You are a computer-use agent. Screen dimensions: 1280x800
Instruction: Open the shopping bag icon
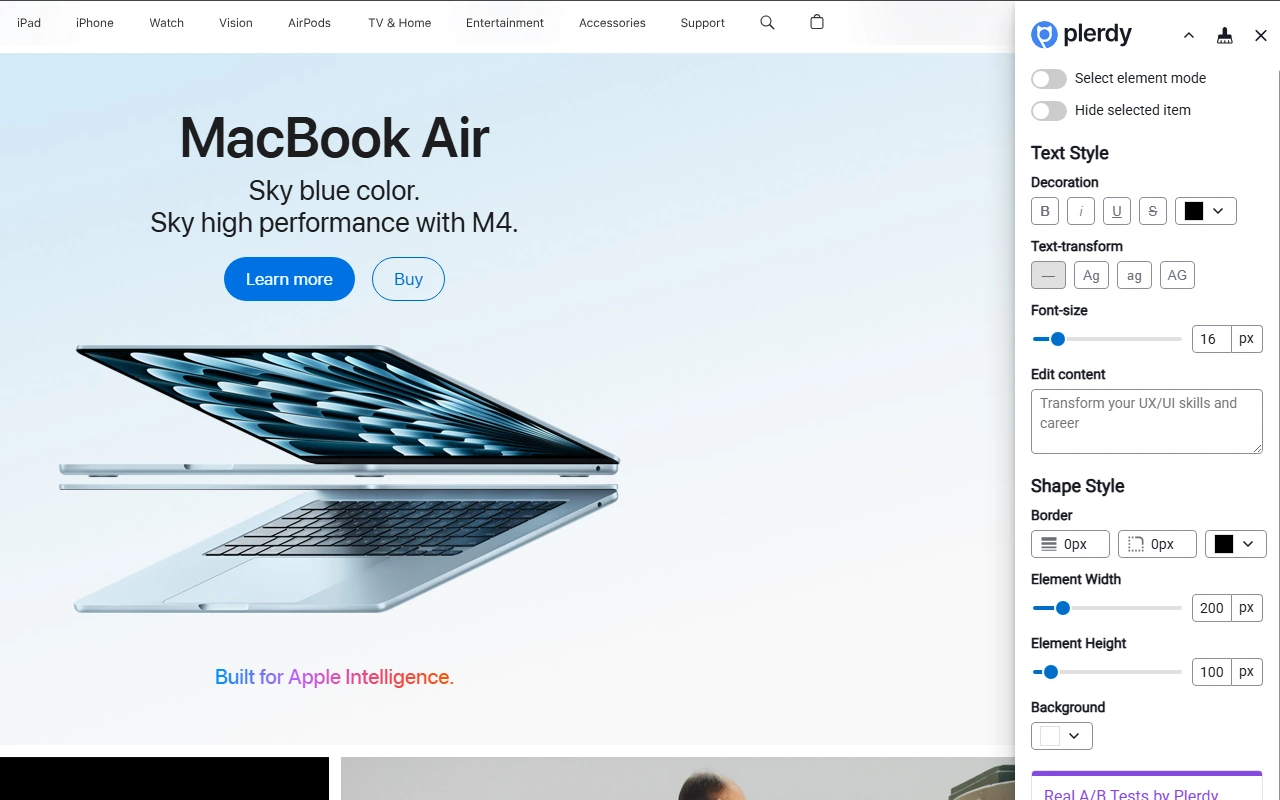pos(817,22)
